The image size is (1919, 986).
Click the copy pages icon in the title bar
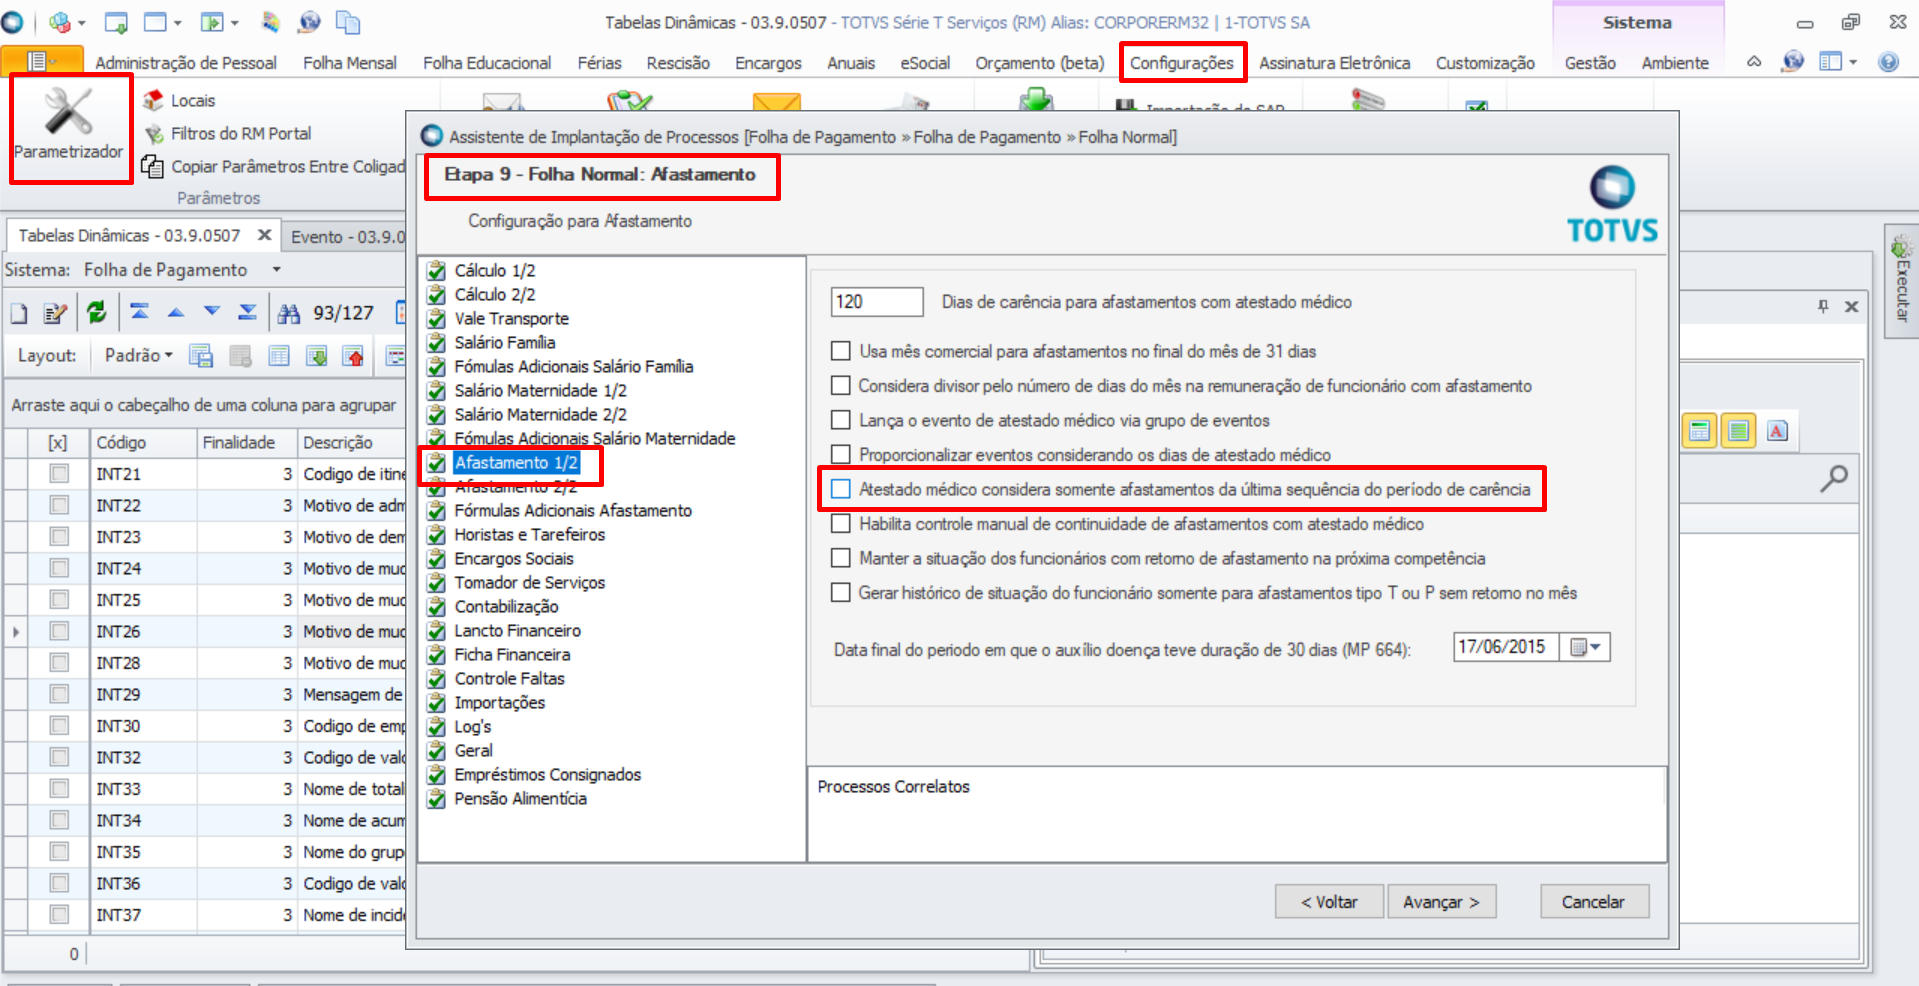348,22
